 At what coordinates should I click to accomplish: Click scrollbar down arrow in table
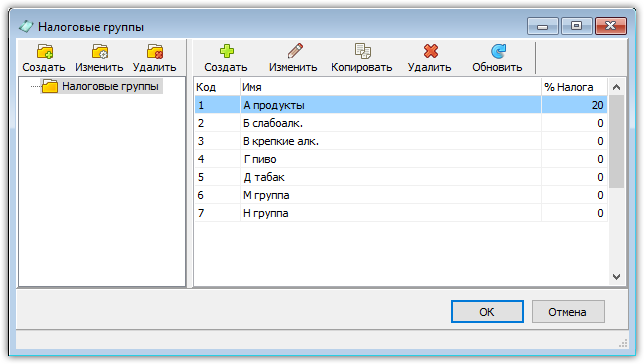click(616, 277)
